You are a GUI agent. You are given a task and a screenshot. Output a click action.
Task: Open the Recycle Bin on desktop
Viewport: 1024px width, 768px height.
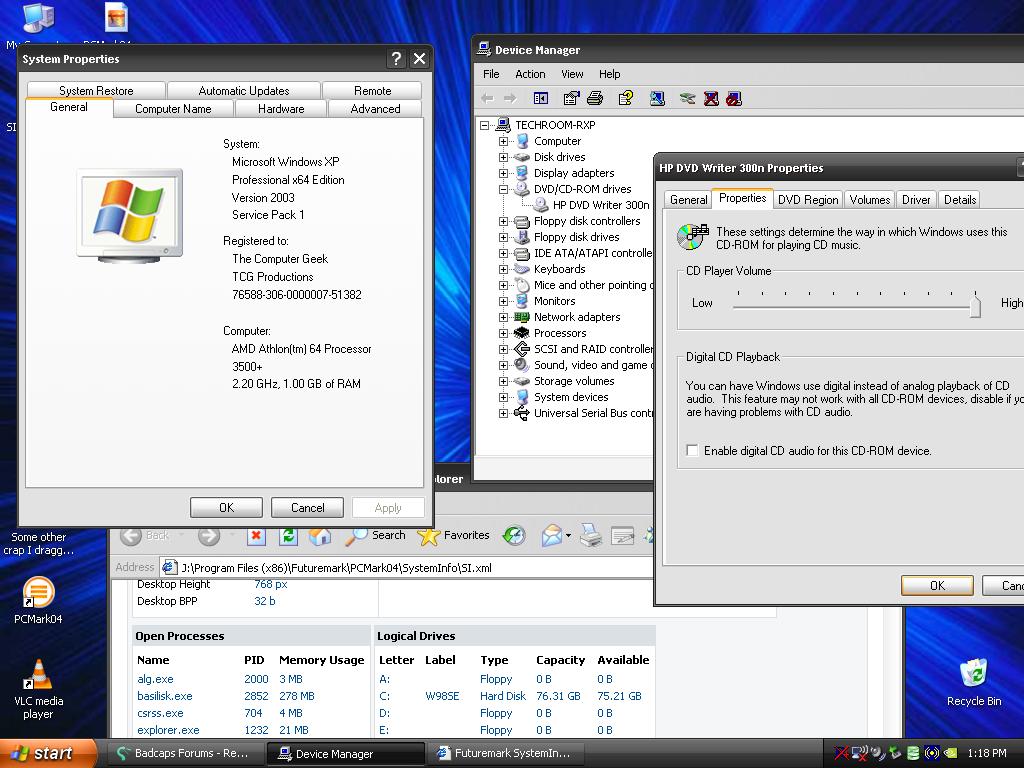973,673
